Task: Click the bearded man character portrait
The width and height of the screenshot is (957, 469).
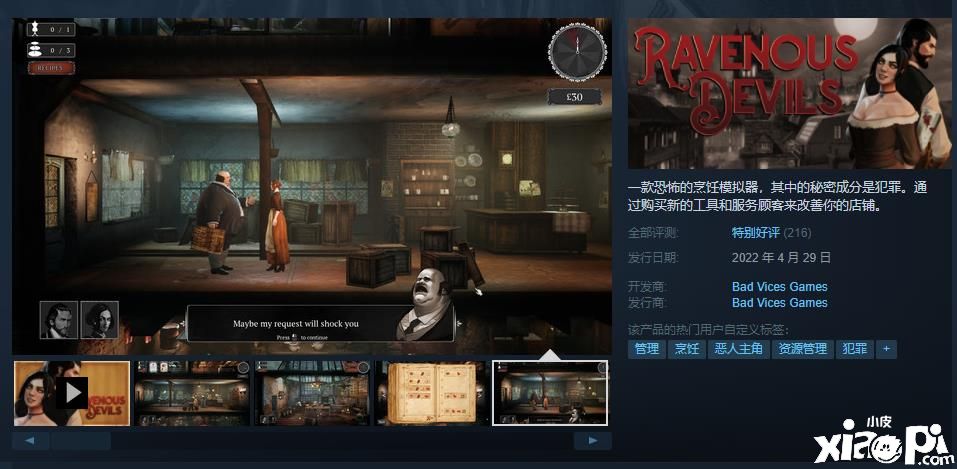Action: [x=59, y=319]
